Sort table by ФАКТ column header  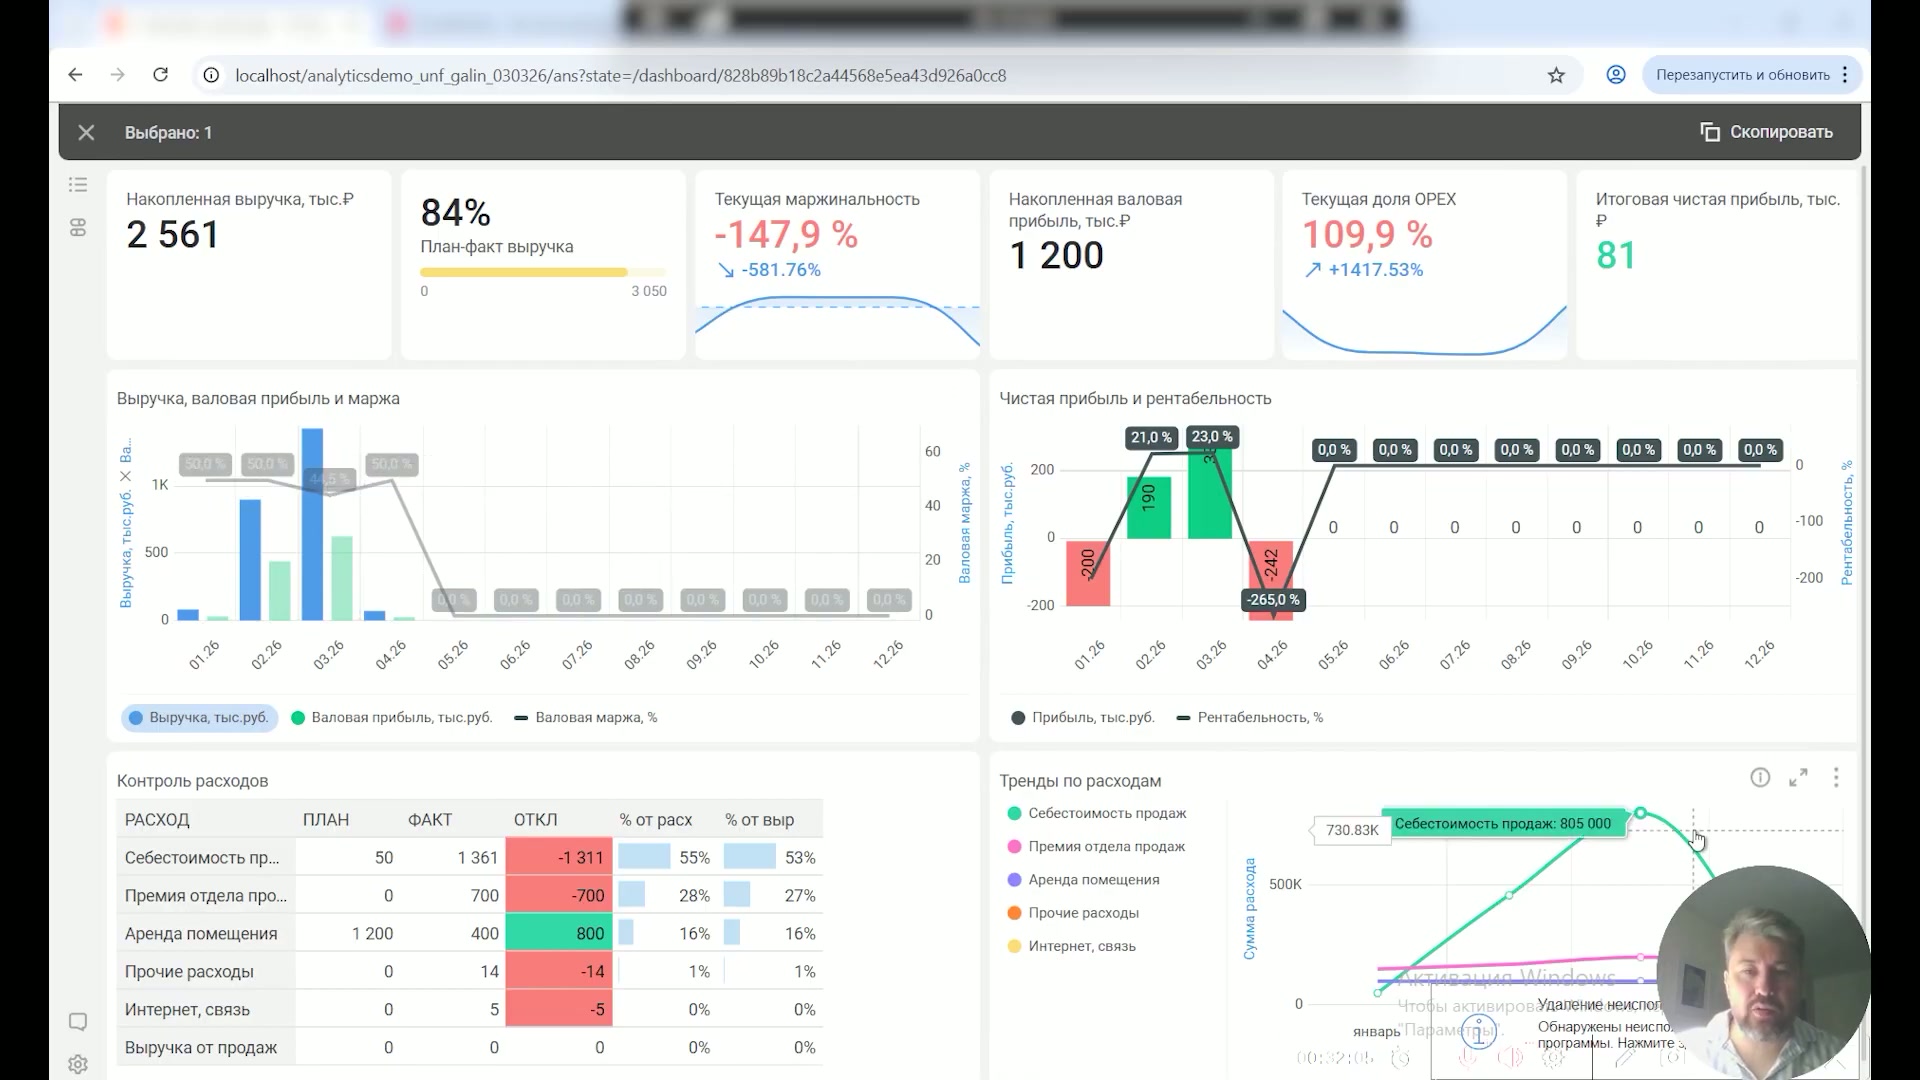[x=430, y=820]
